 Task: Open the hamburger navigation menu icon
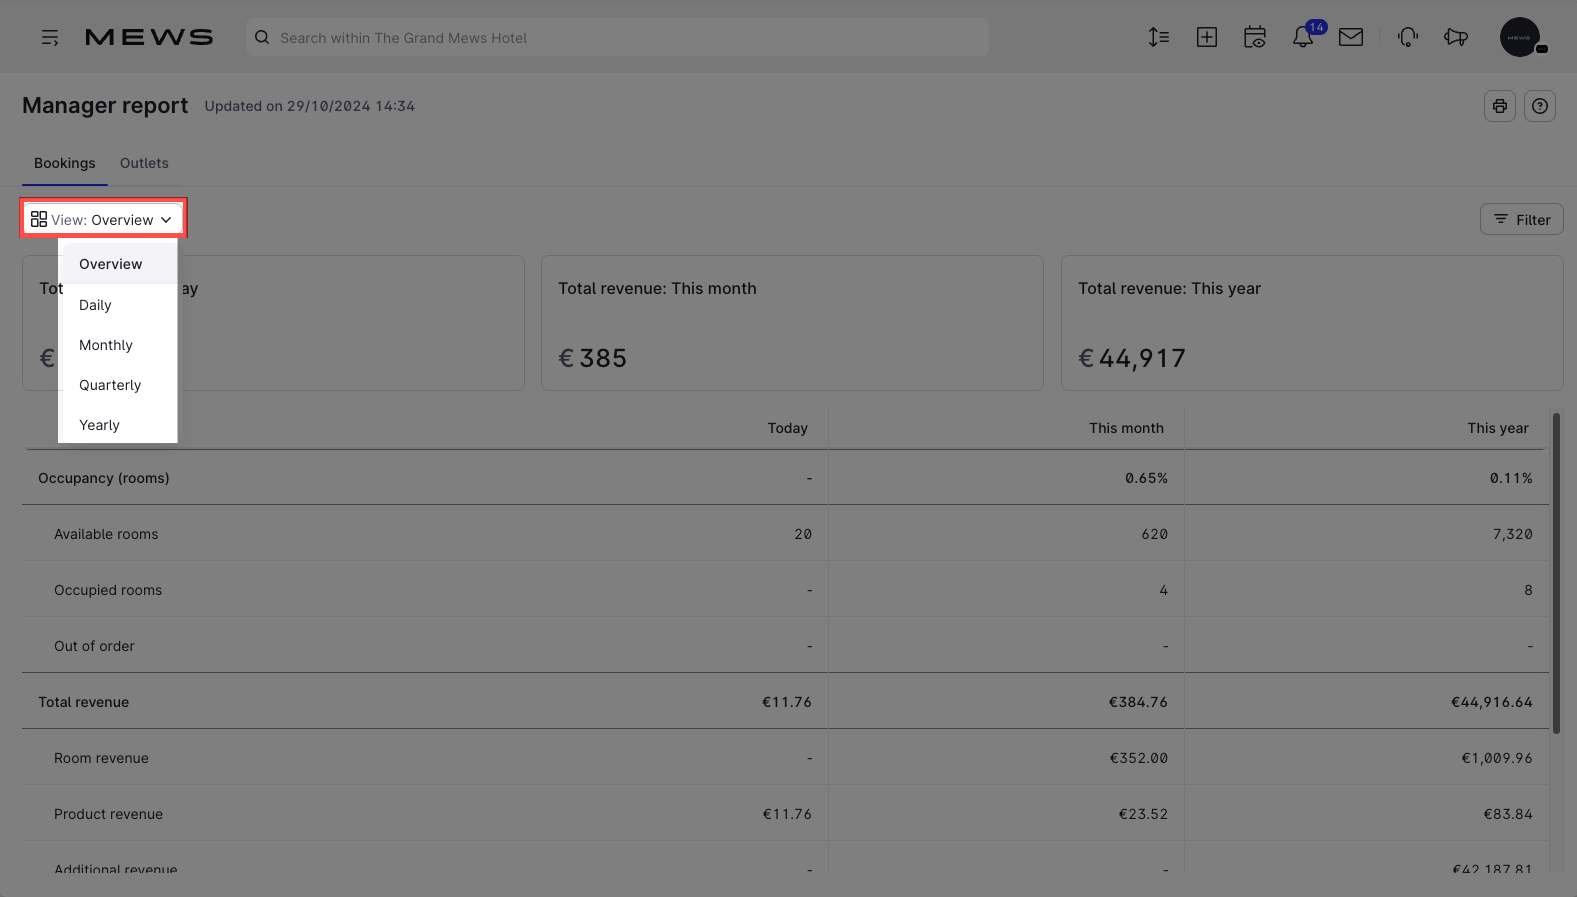pos(50,38)
